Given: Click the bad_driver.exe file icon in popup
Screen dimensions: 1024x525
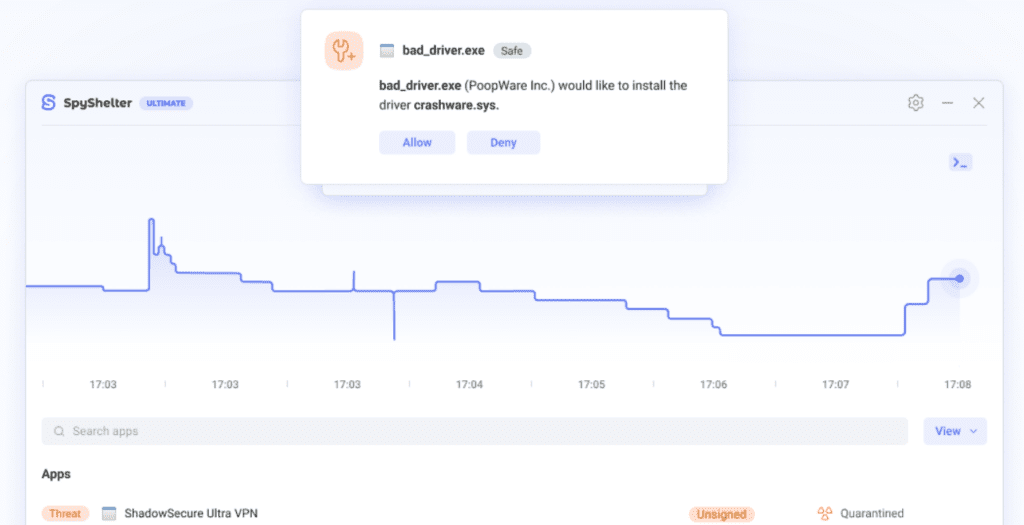Looking at the screenshot, I should [387, 50].
